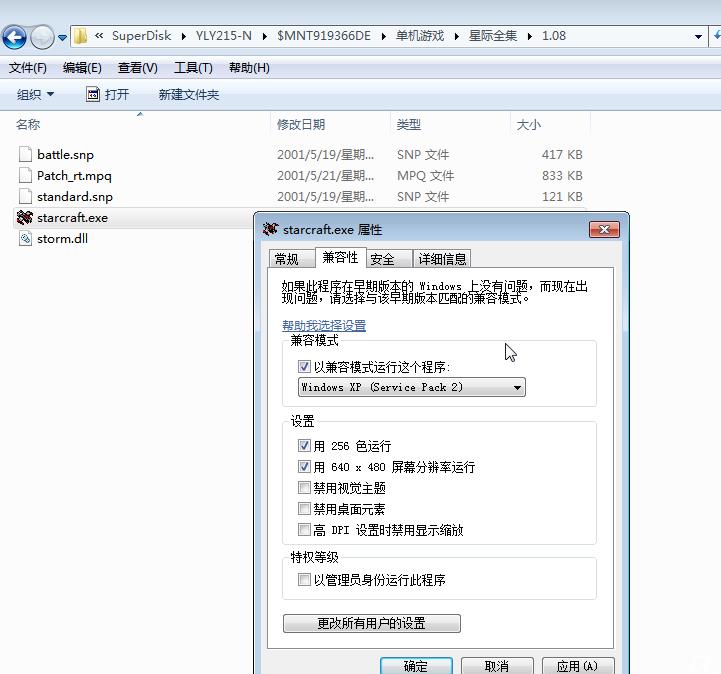Open the 帮助(H) menu
The image size is (721, 674).
click(x=249, y=68)
